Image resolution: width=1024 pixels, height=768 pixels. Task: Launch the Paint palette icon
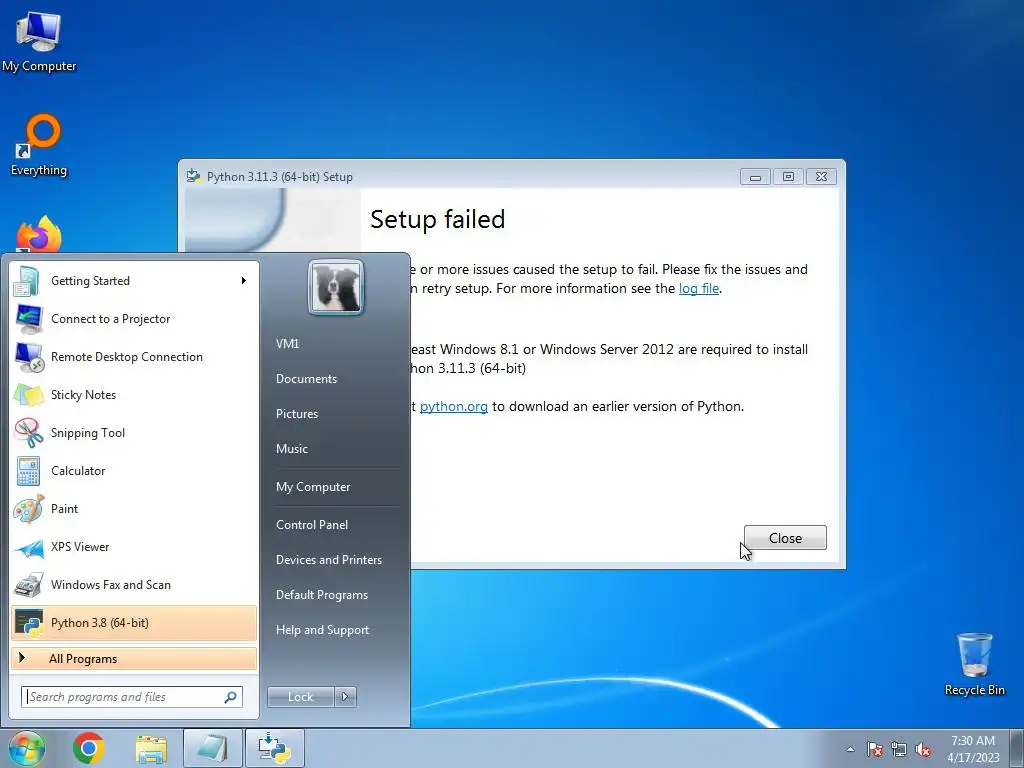pos(27,509)
